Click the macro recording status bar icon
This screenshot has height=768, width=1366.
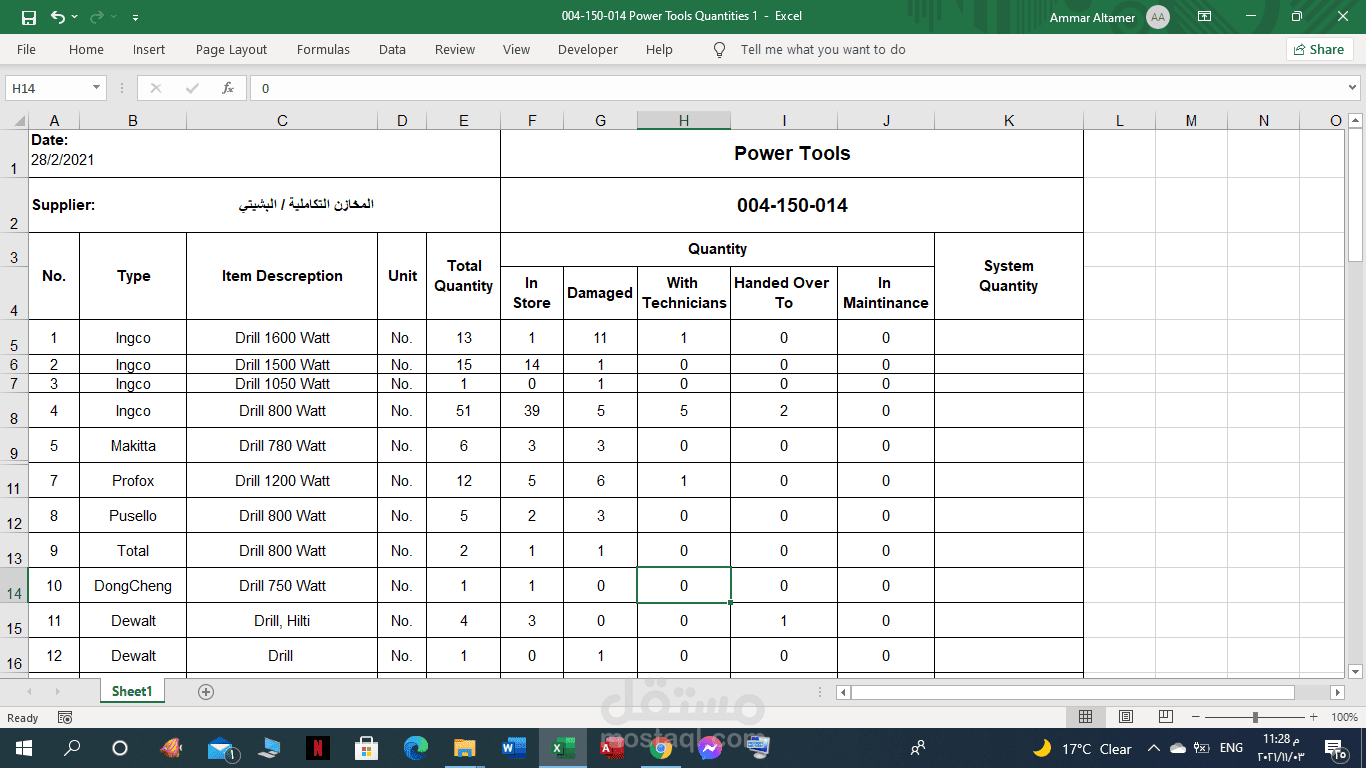tap(65, 717)
